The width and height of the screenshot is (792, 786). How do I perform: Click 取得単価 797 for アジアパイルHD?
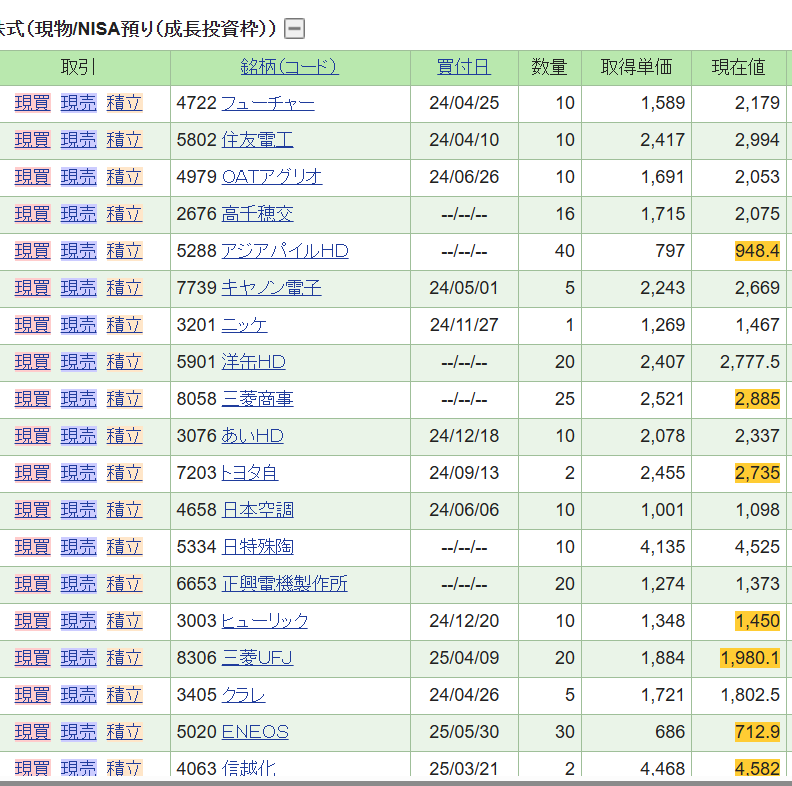670,251
